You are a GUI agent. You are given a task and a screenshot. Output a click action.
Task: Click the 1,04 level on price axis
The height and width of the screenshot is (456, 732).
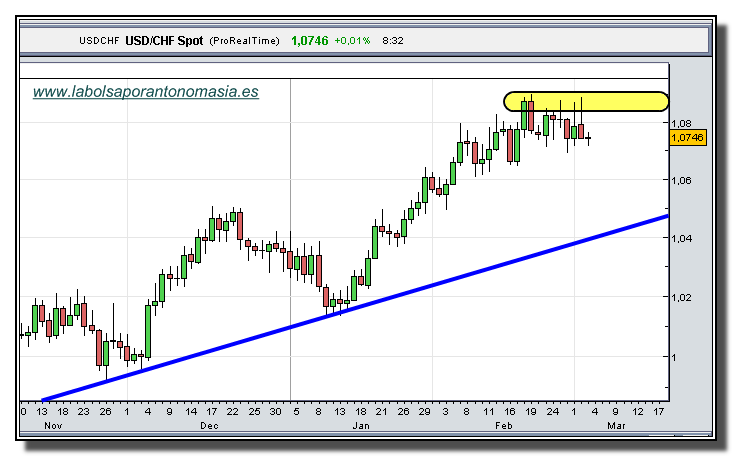681,239
